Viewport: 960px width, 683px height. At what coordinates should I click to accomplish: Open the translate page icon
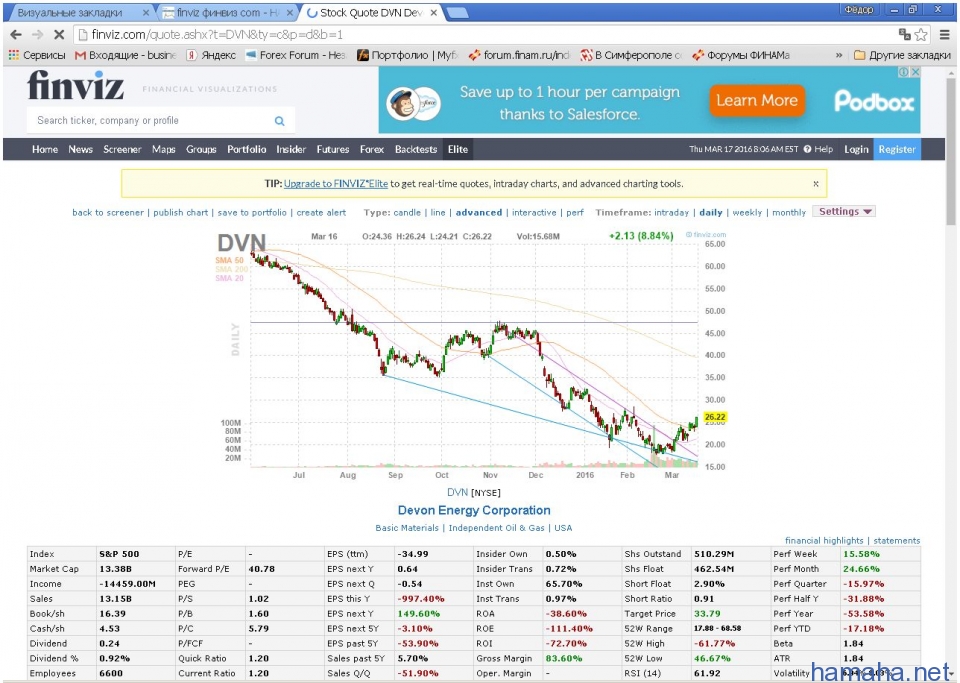click(x=904, y=34)
